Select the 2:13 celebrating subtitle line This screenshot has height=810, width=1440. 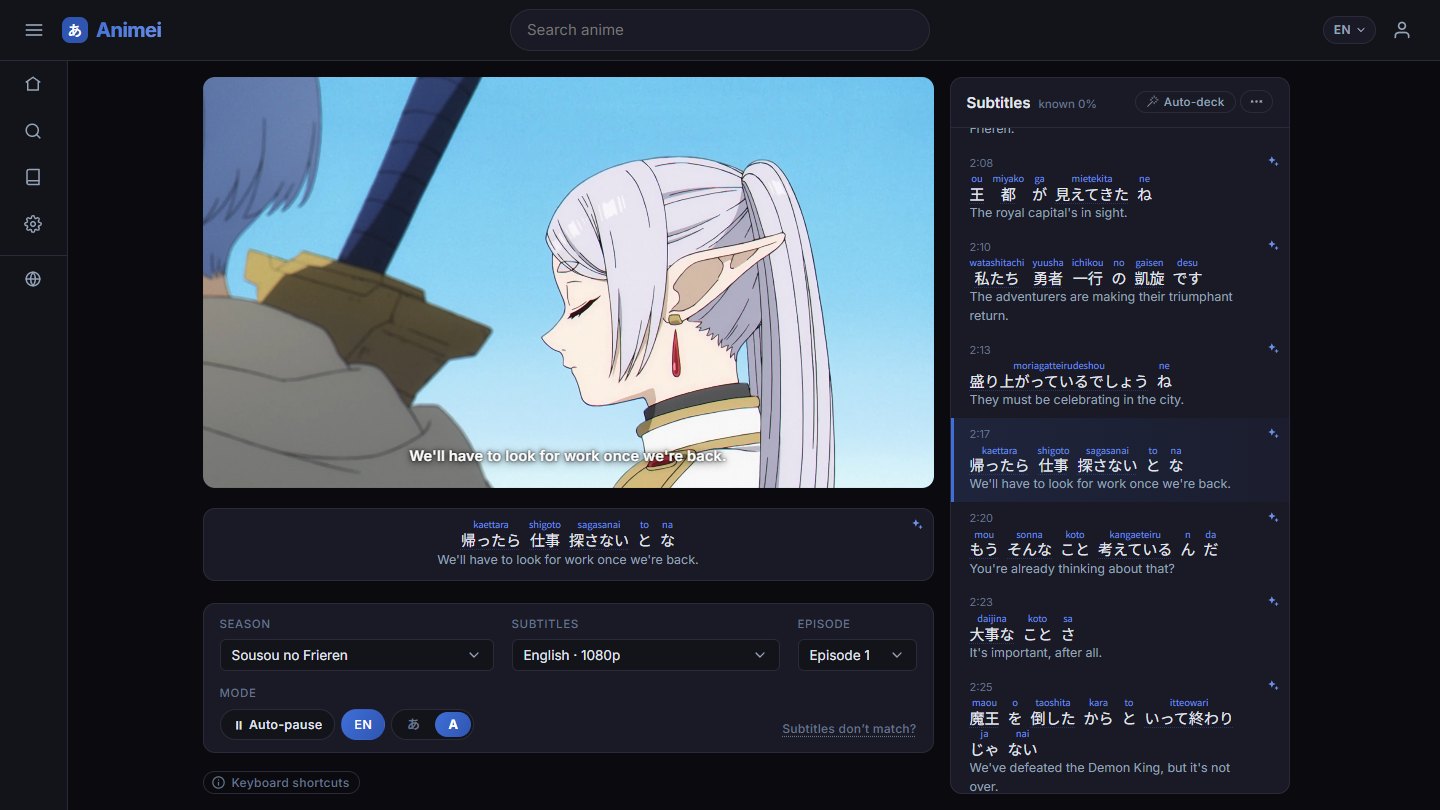coord(1120,375)
